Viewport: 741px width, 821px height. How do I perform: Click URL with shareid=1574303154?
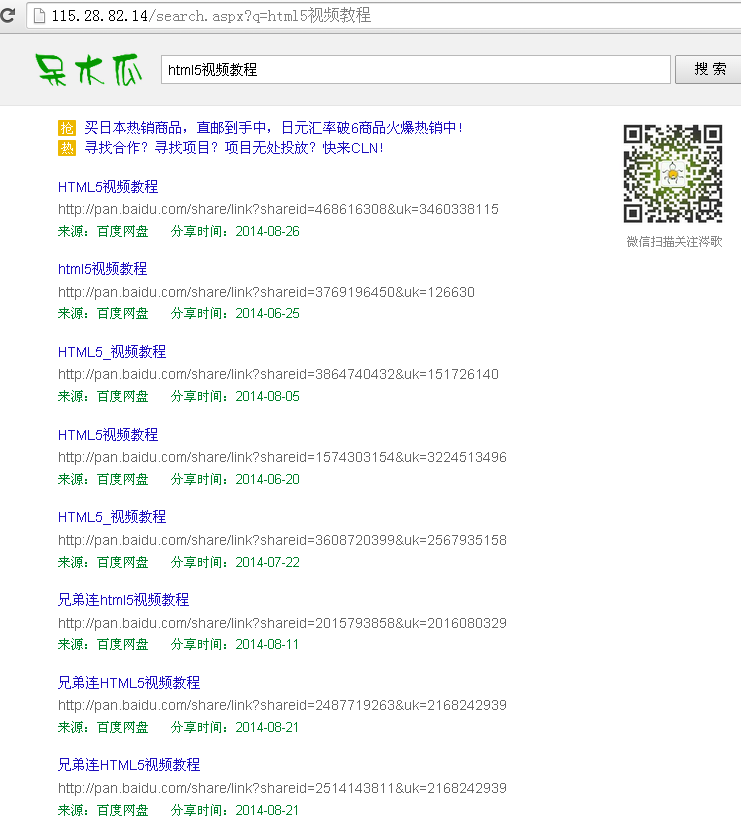point(282,458)
